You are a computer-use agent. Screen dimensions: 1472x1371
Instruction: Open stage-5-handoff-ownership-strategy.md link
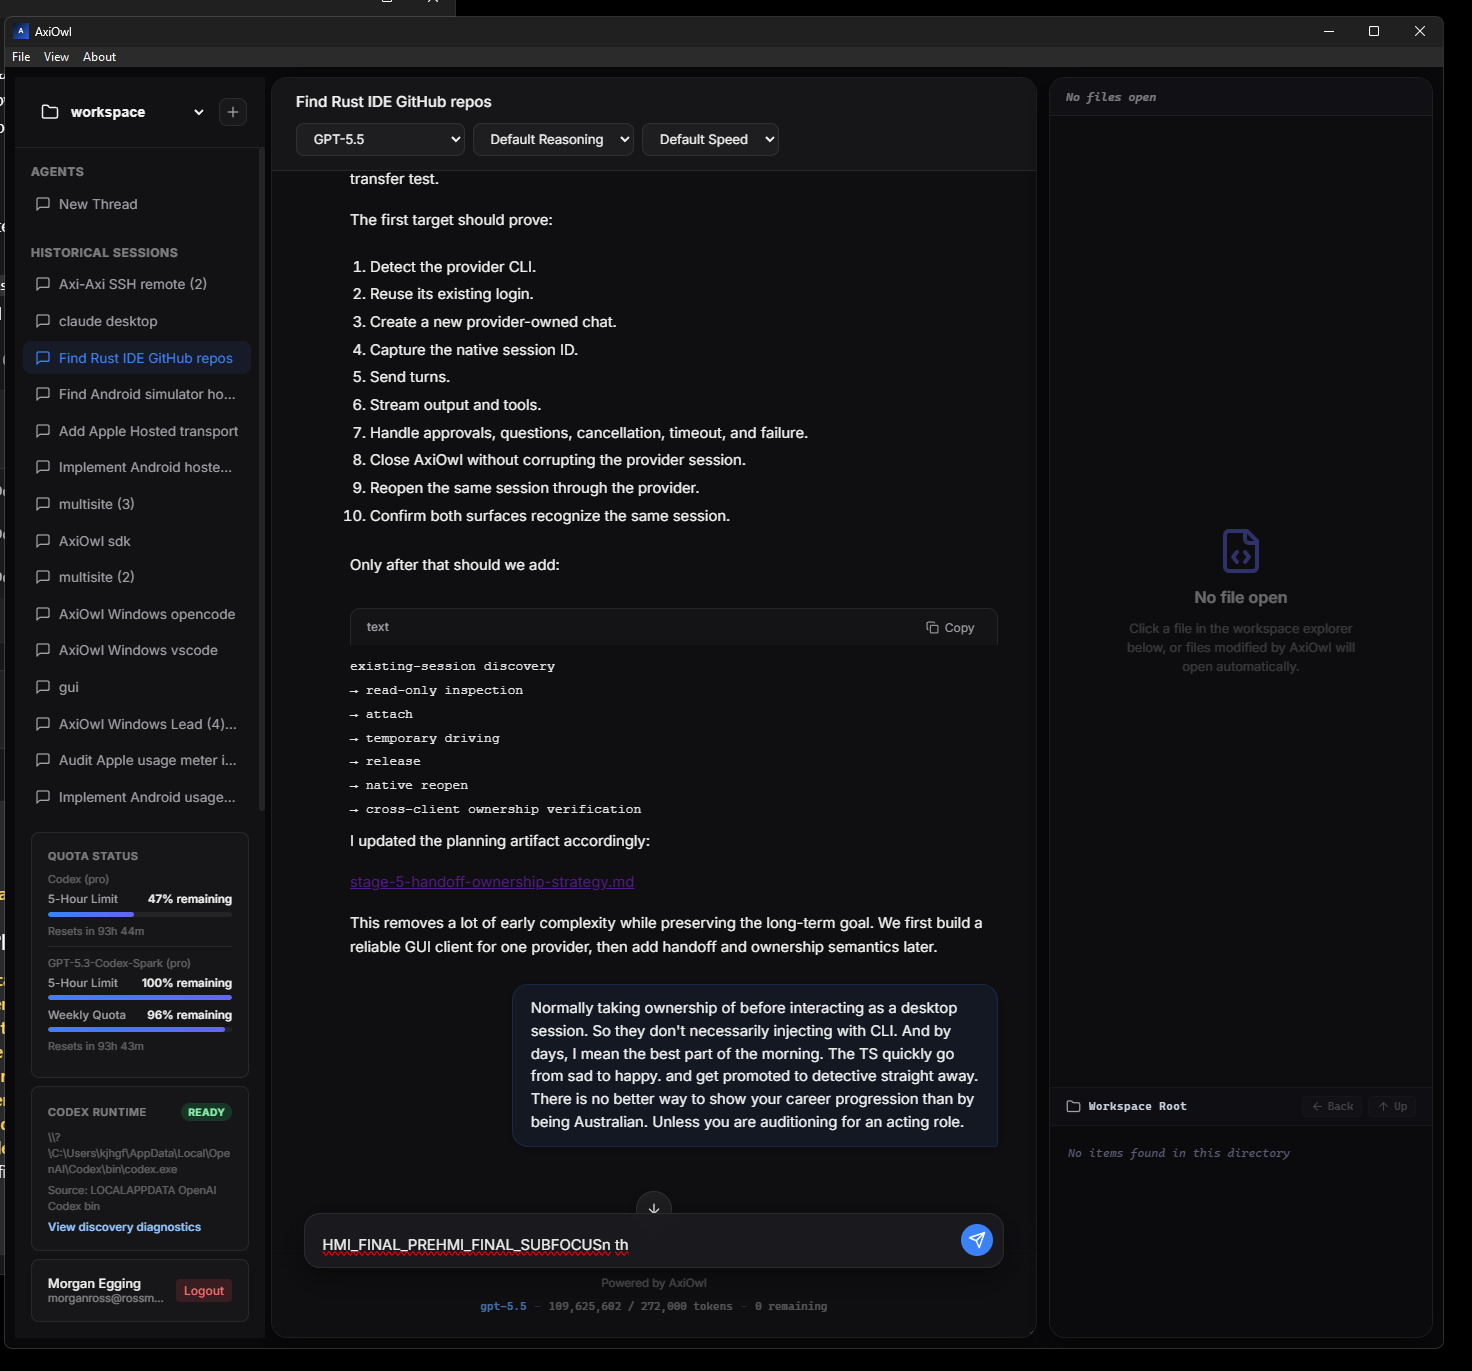click(492, 882)
